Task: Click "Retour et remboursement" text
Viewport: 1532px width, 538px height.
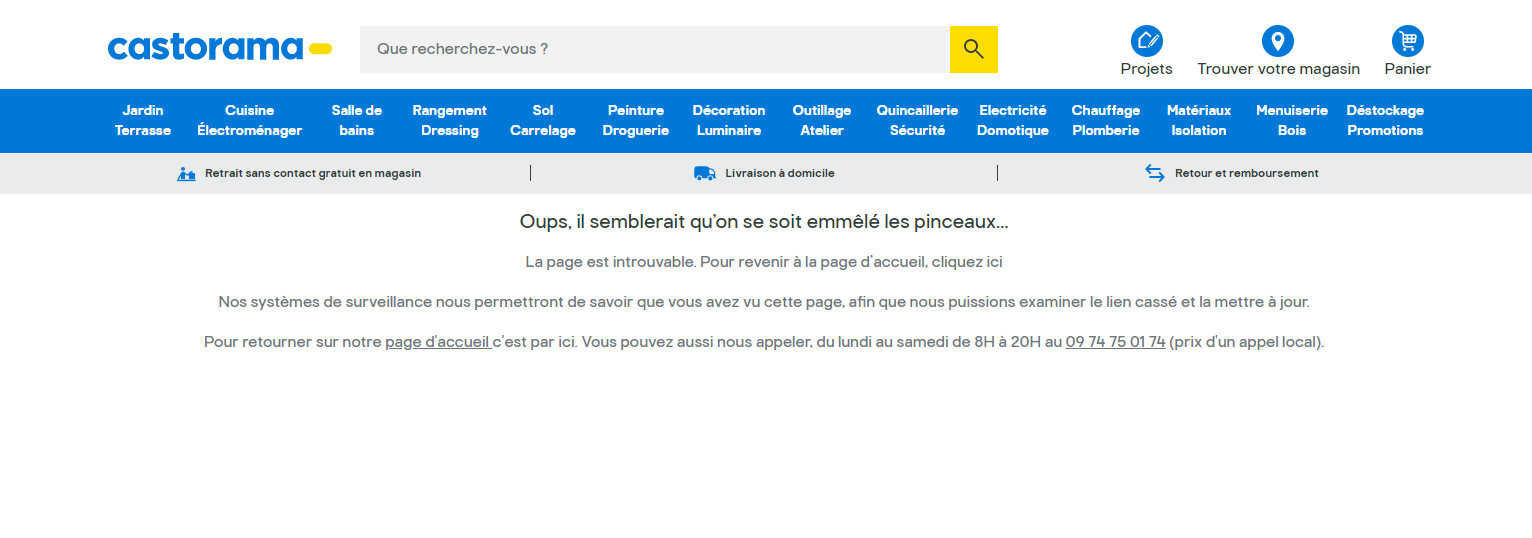Action: (x=1247, y=173)
